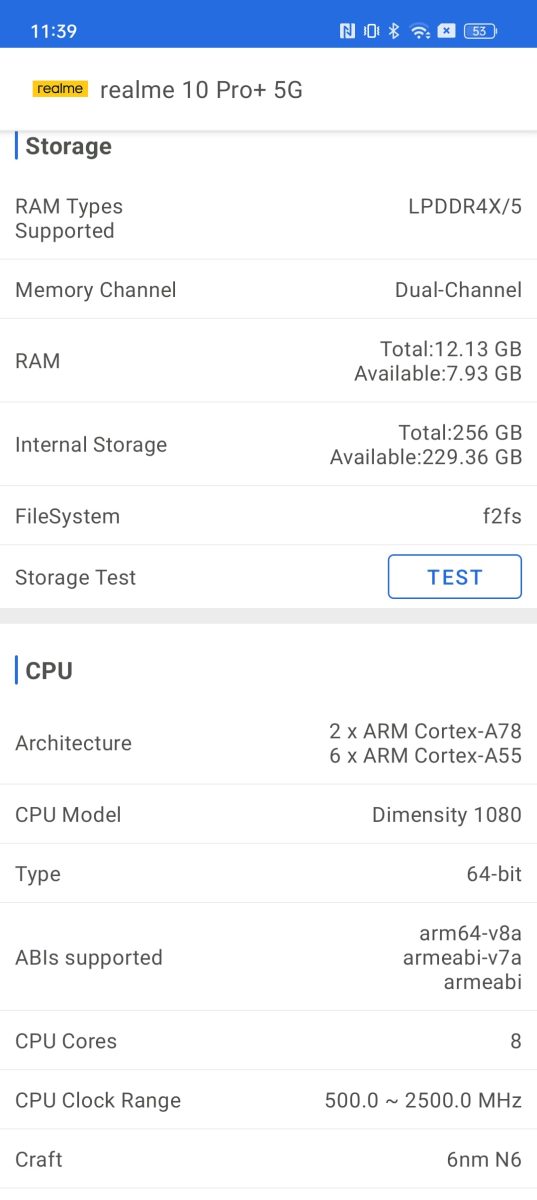Image resolution: width=537 pixels, height=1200 pixels.
Task: Tap the battery level indicator
Action: tap(481, 31)
